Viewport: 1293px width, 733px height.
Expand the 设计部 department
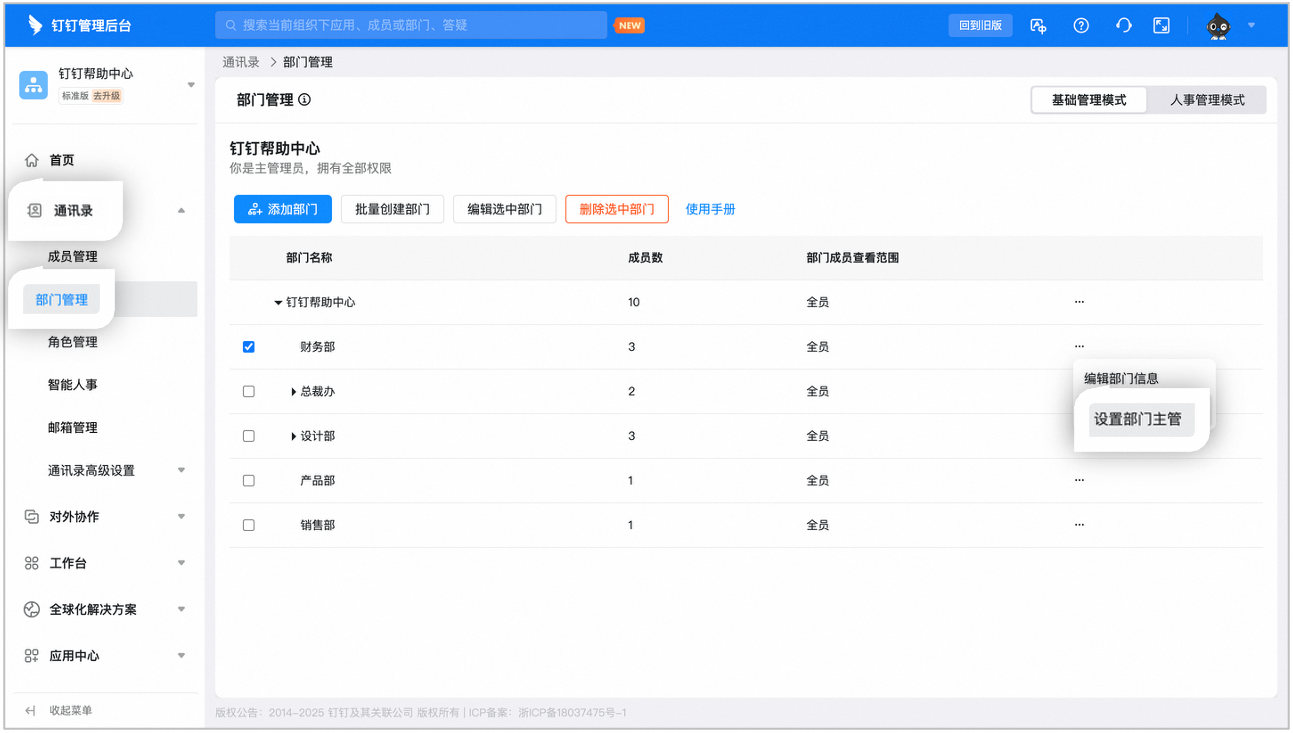click(294, 436)
